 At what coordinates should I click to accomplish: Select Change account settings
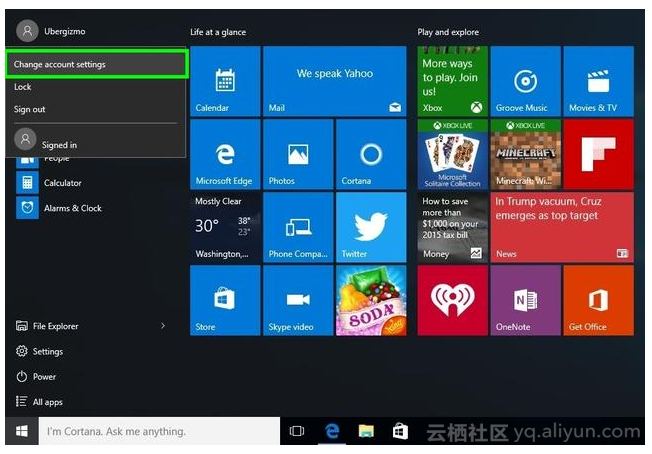coord(96,64)
